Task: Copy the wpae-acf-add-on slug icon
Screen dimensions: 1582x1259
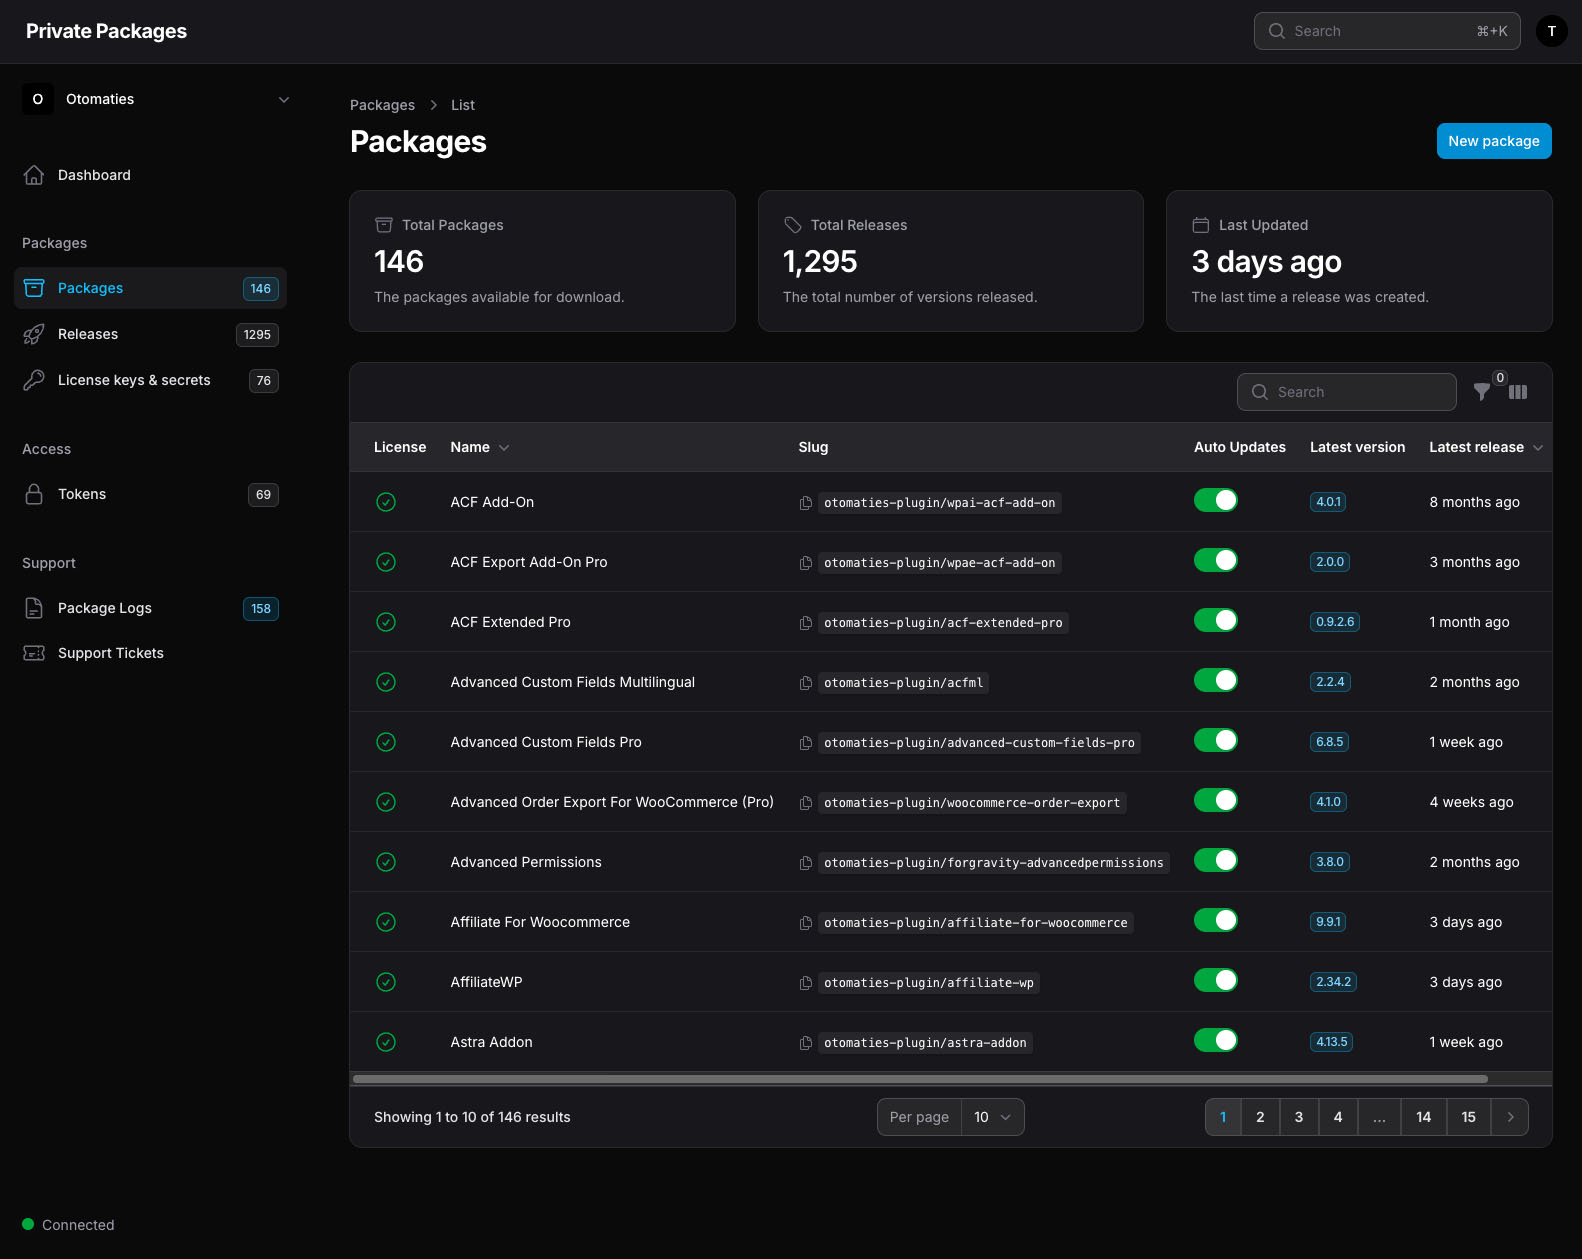Action: click(806, 563)
